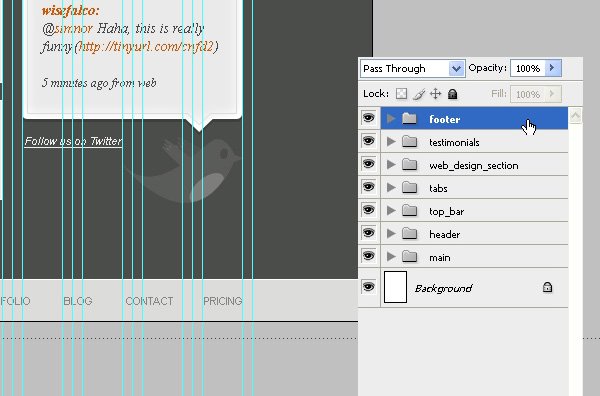Screen dimensions: 600x396
Task: Expand the top_bar layer group
Action: click(391, 211)
